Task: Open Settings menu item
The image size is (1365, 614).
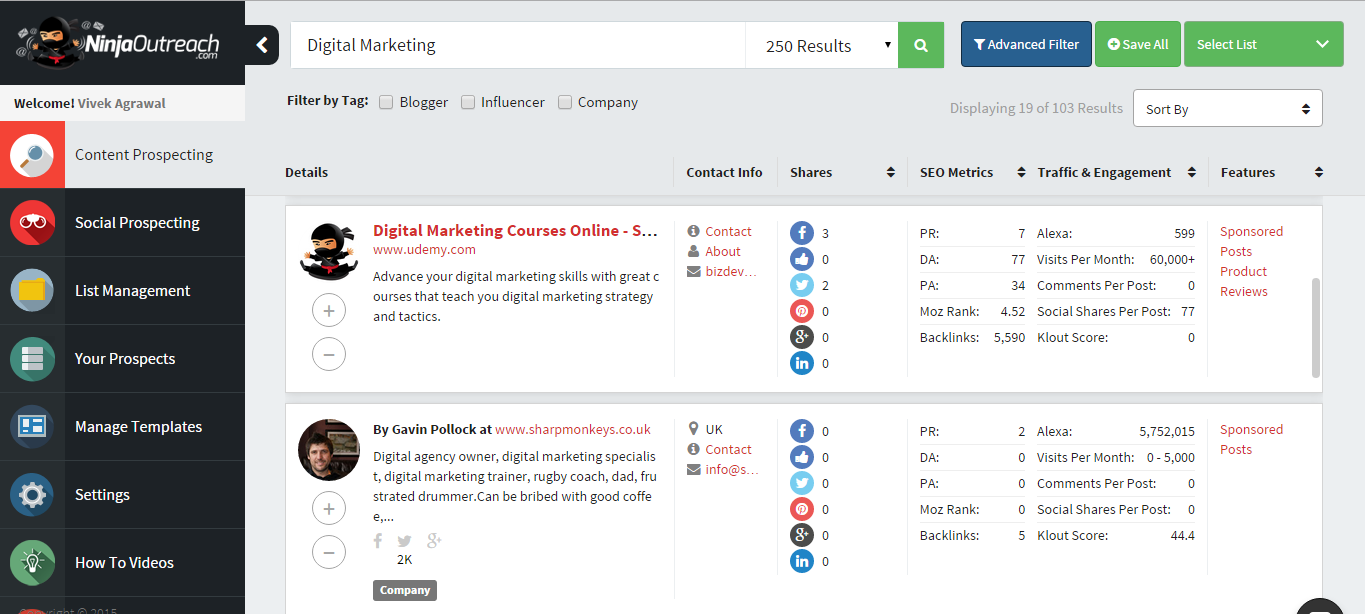Action: coord(122,495)
